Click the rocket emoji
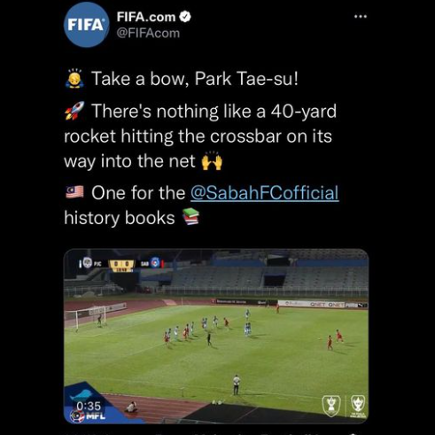 (x=75, y=111)
